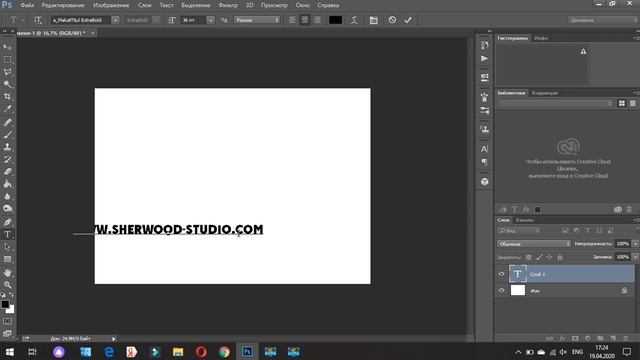Open the Actions panel play icon

484,58
